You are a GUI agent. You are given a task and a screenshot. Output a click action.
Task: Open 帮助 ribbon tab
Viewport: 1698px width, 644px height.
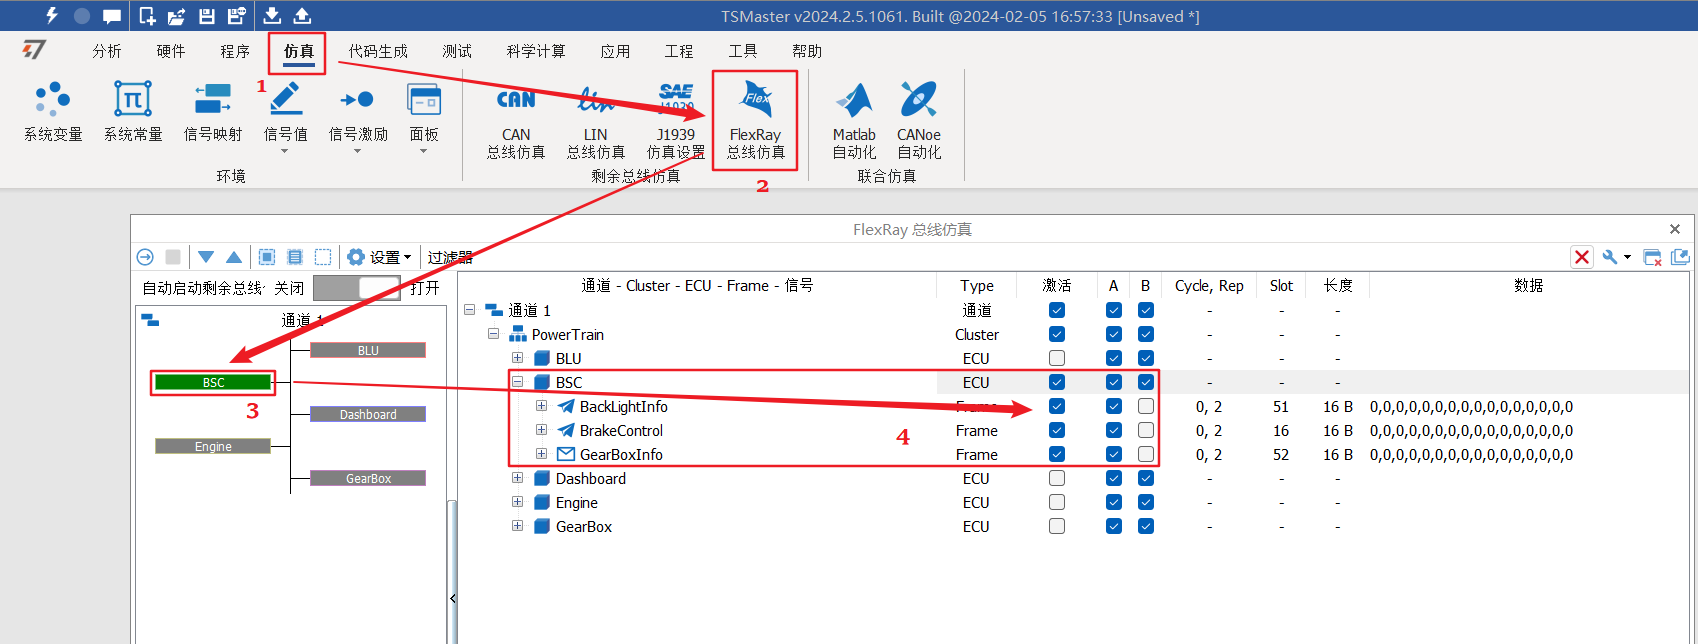click(x=807, y=51)
